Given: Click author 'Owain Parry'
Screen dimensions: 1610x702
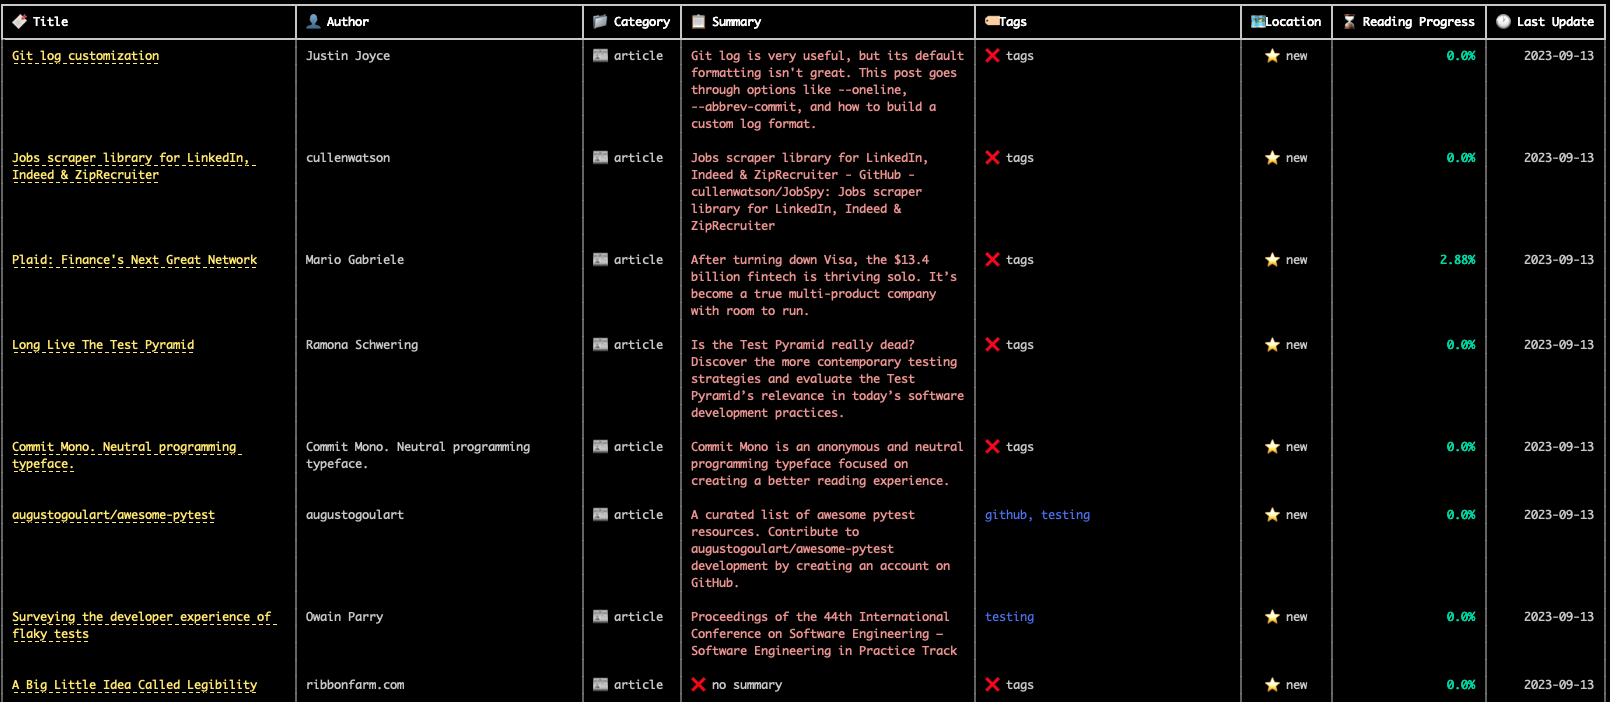Looking at the screenshot, I should point(344,617).
